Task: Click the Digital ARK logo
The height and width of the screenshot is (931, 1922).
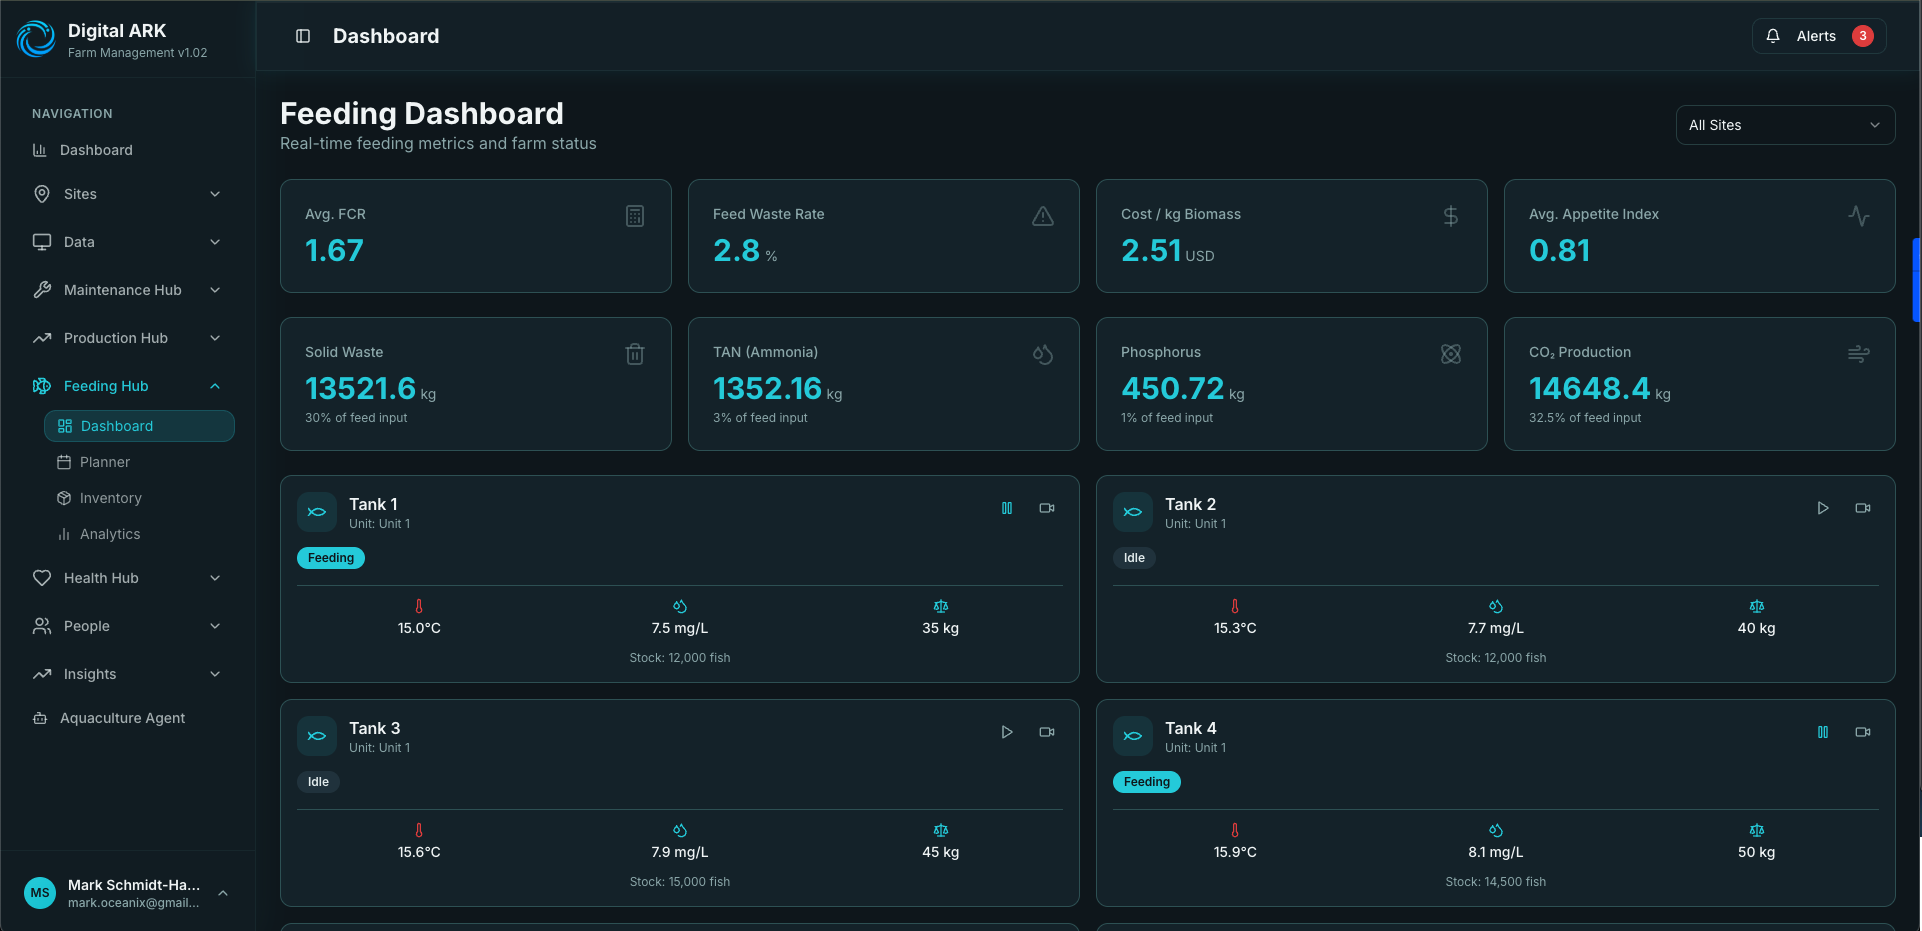Action: click(36, 39)
